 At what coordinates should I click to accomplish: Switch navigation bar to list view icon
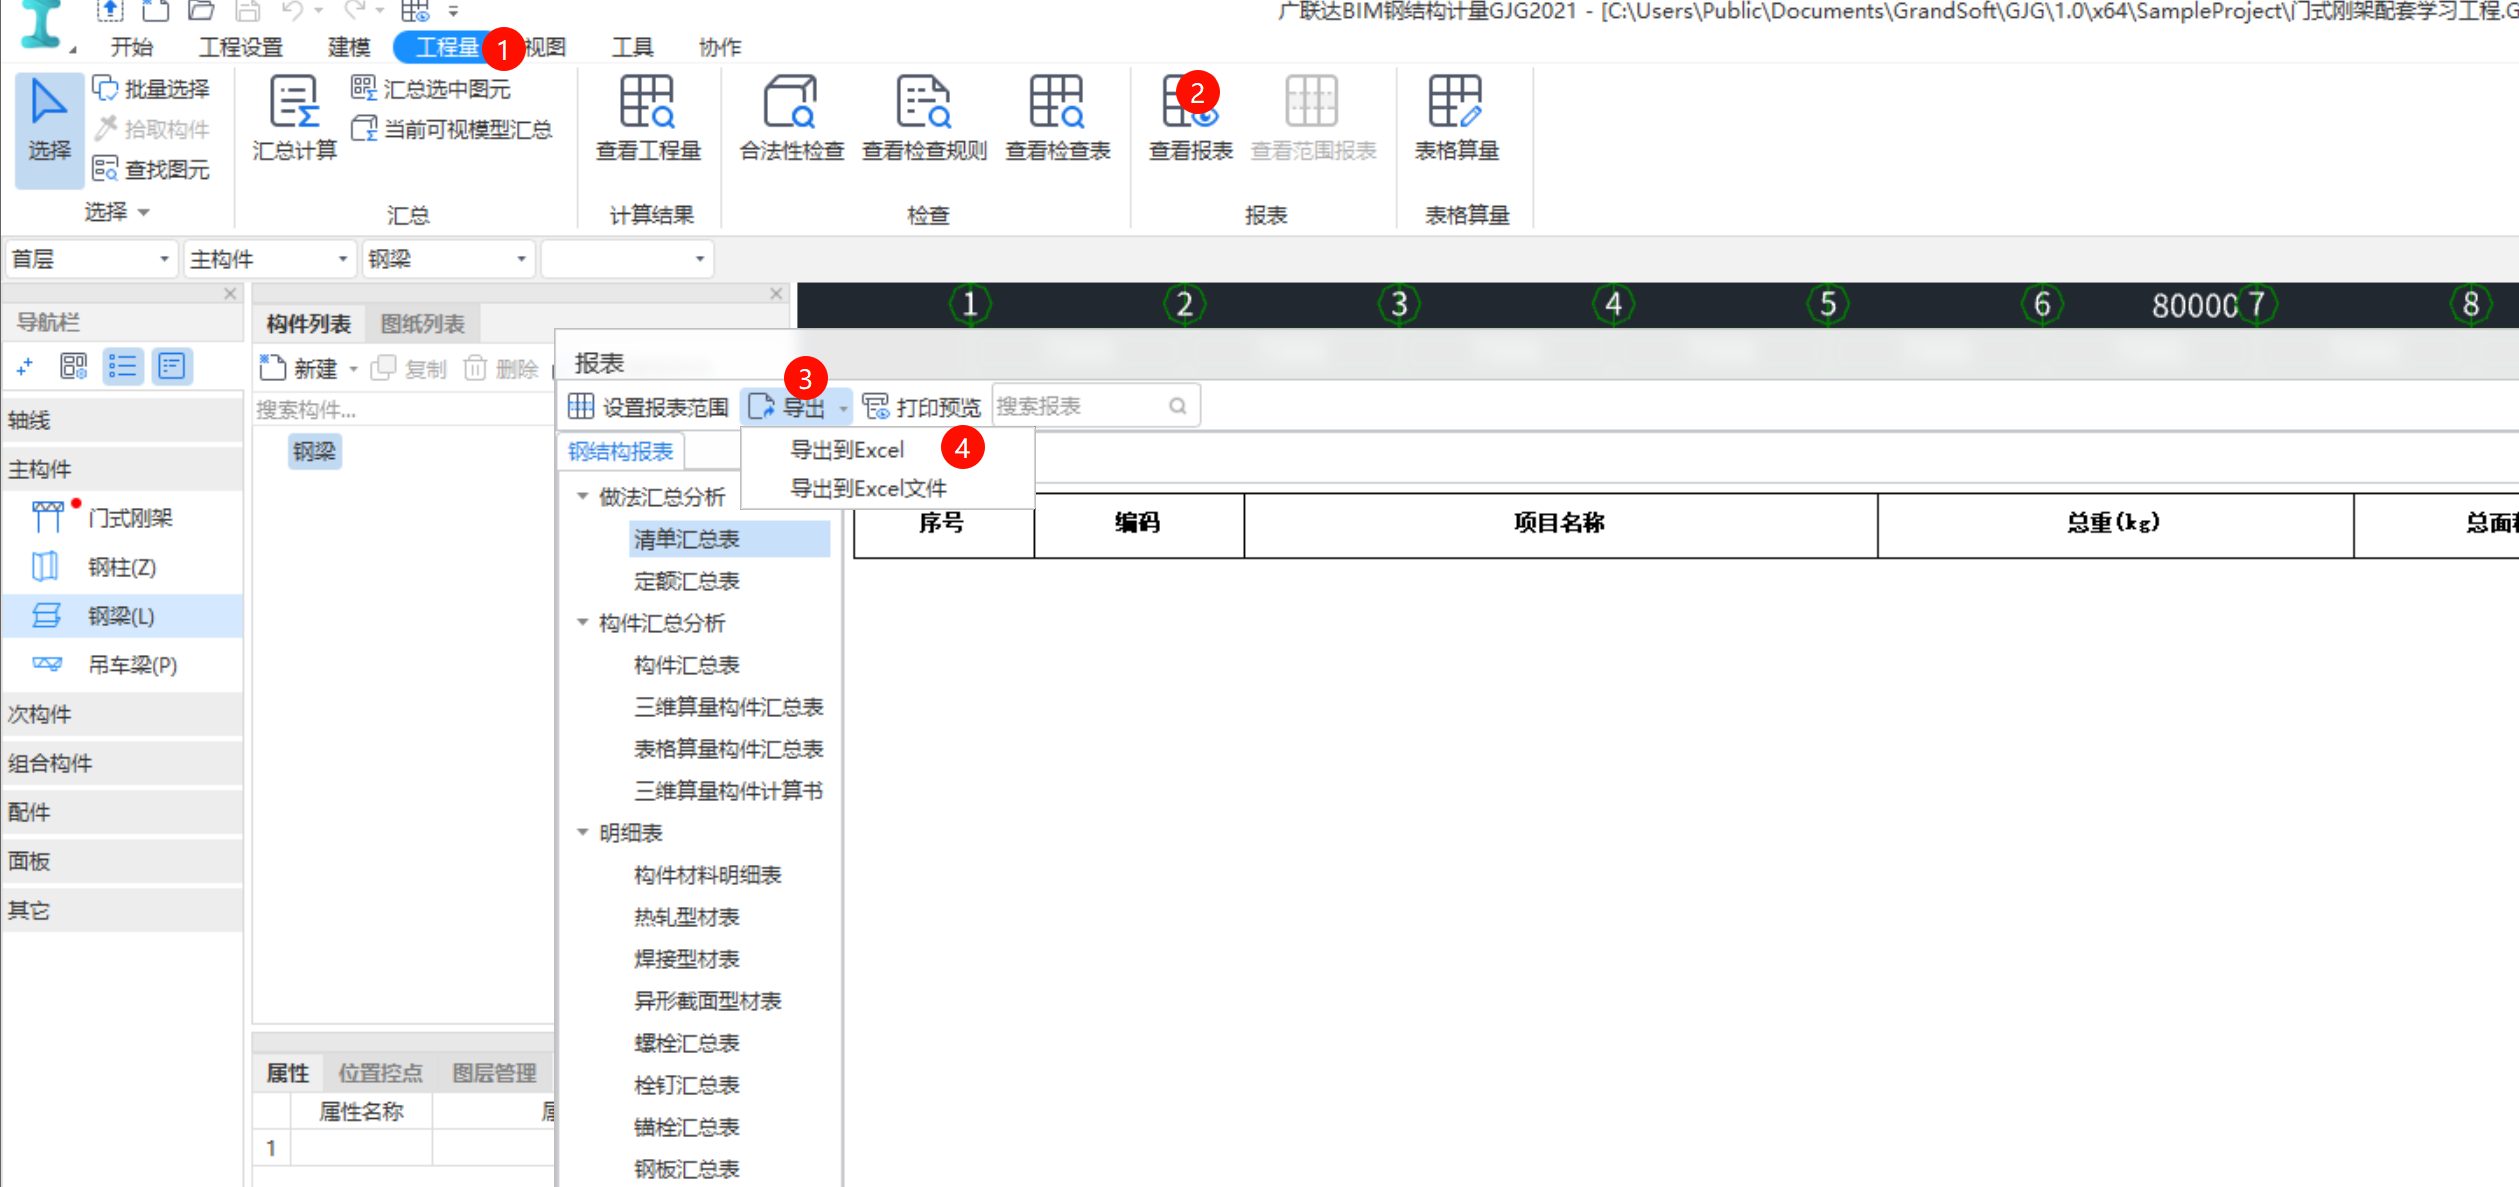point(123,367)
